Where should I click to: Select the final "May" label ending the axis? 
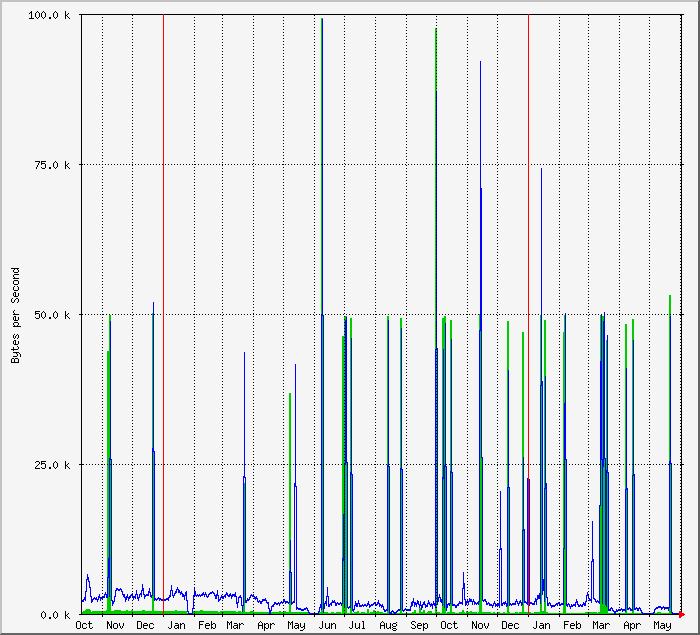click(662, 625)
